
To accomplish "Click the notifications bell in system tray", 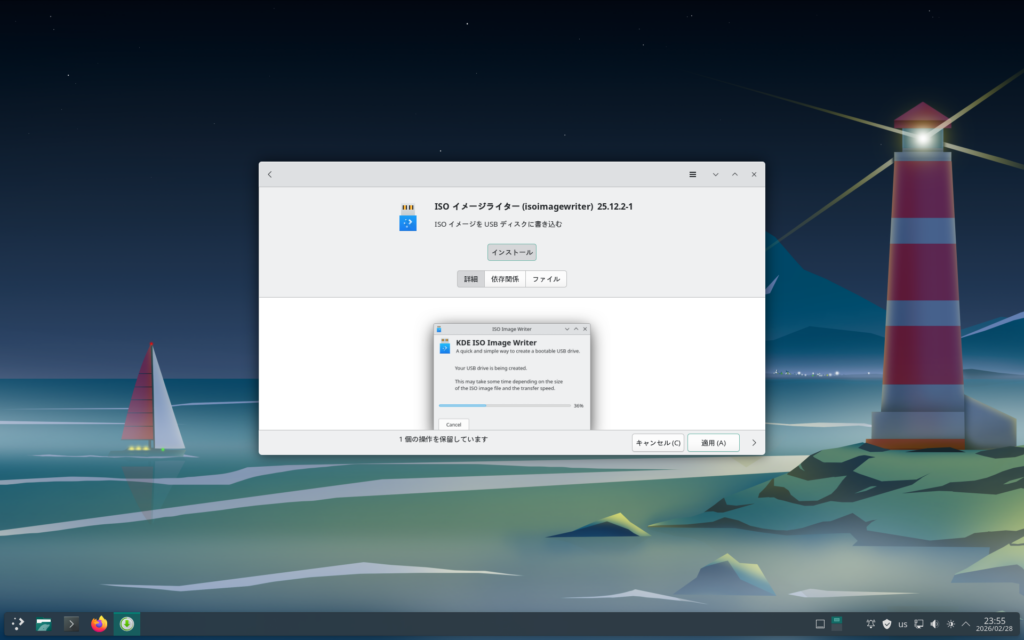I will click(870, 624).
